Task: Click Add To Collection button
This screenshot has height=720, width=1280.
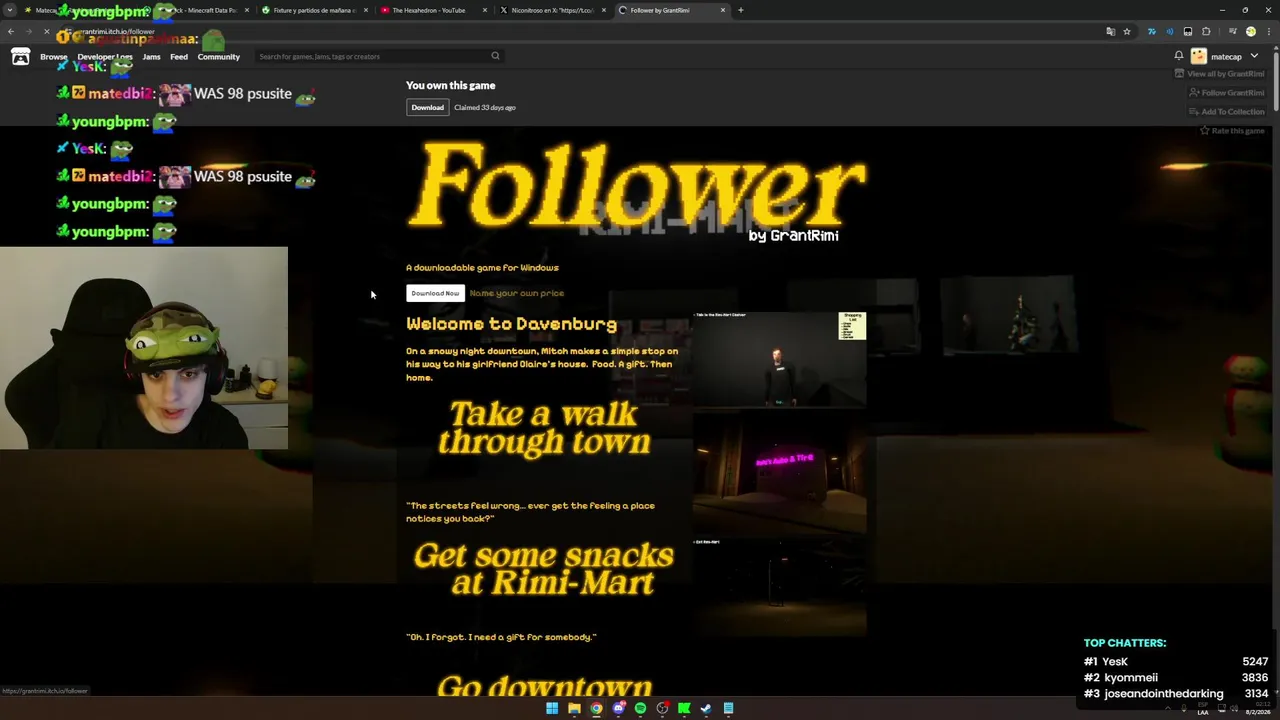Action: click(x=1227, y=112)
